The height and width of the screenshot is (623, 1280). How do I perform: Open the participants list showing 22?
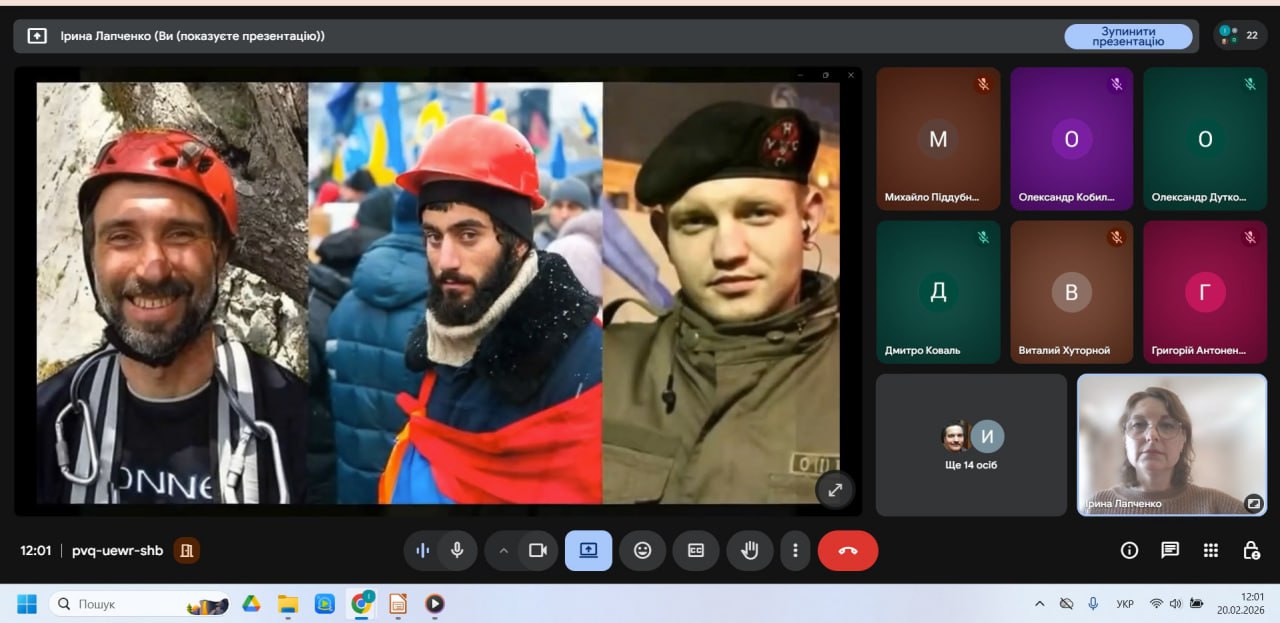pyautogui.click(x=1240, y=35)
